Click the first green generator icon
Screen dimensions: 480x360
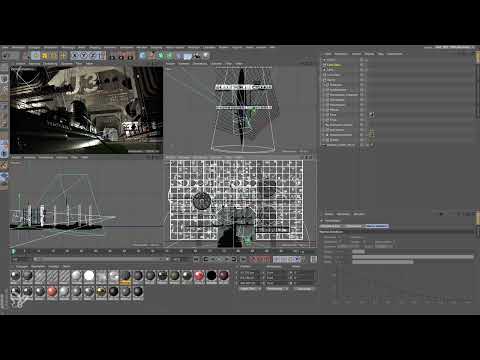[161, 56]
